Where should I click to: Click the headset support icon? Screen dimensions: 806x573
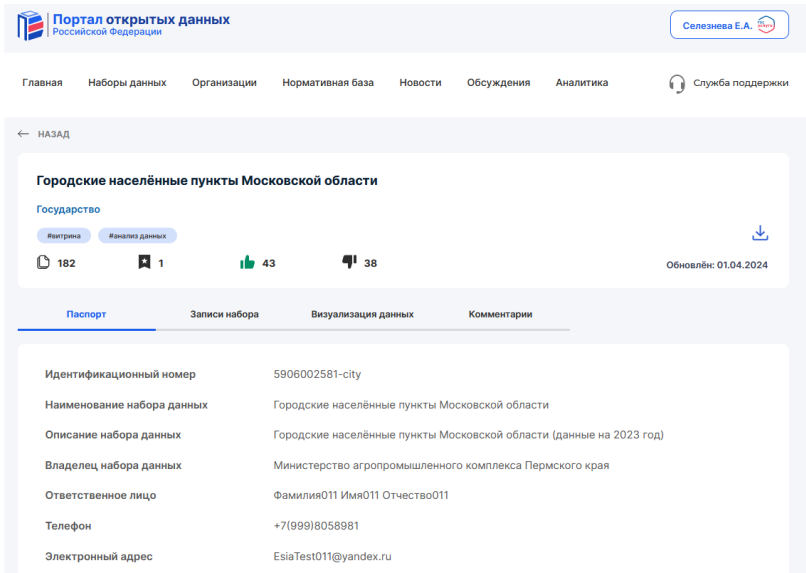click(x=677, y=83)
